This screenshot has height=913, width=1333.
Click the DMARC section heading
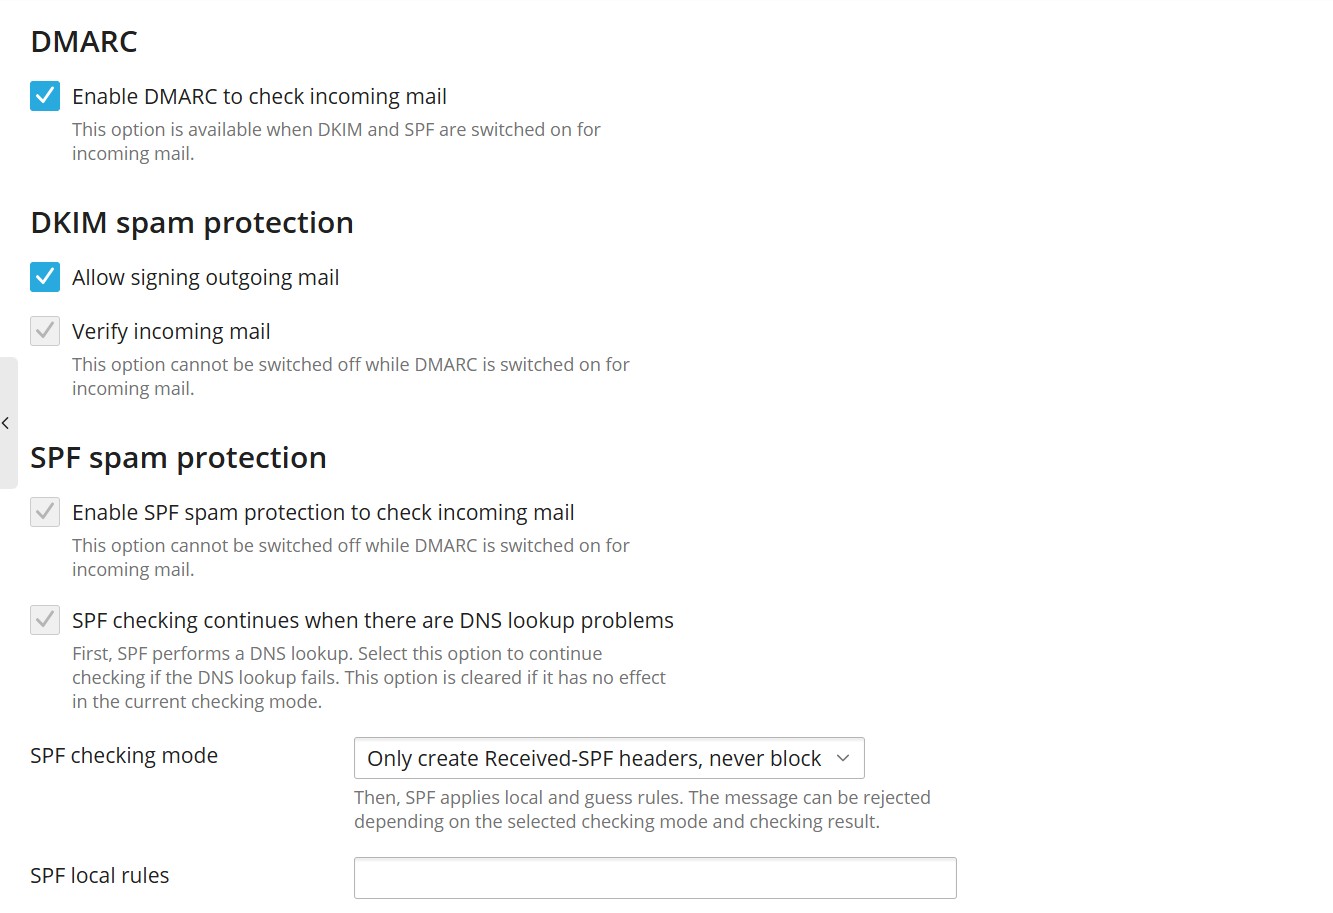(84, 42)
